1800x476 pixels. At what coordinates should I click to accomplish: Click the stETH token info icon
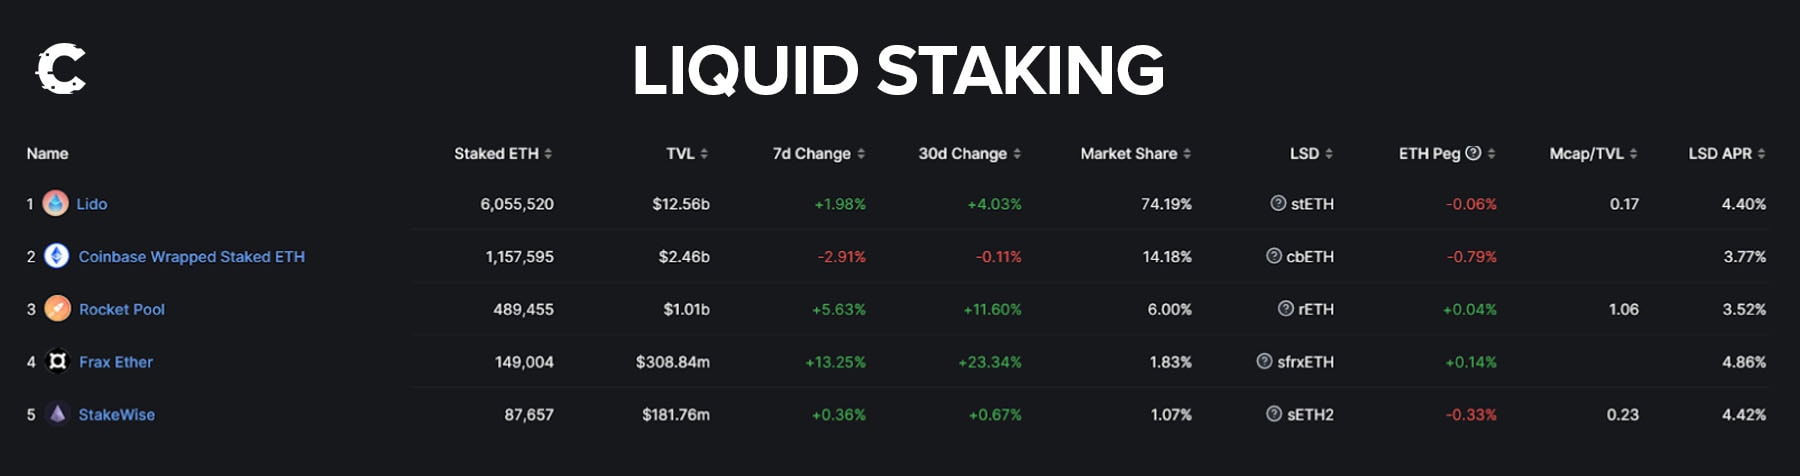1278,204
